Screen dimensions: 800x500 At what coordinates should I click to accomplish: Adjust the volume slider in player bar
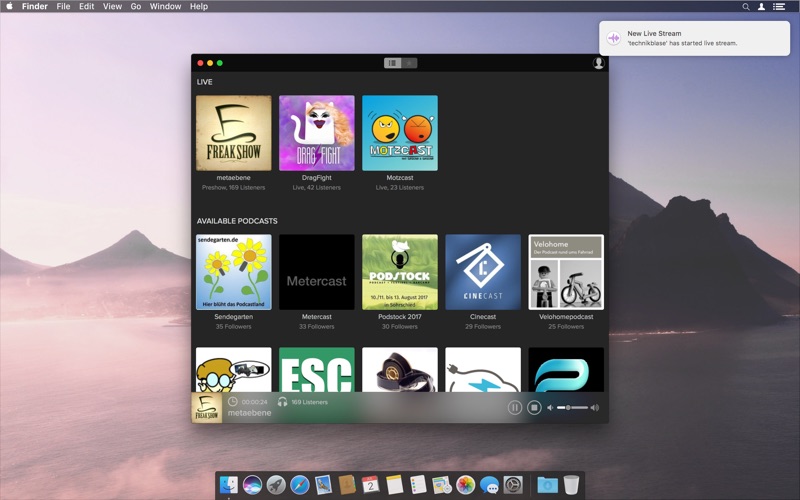pyautogui.click(x=573, y=408)
